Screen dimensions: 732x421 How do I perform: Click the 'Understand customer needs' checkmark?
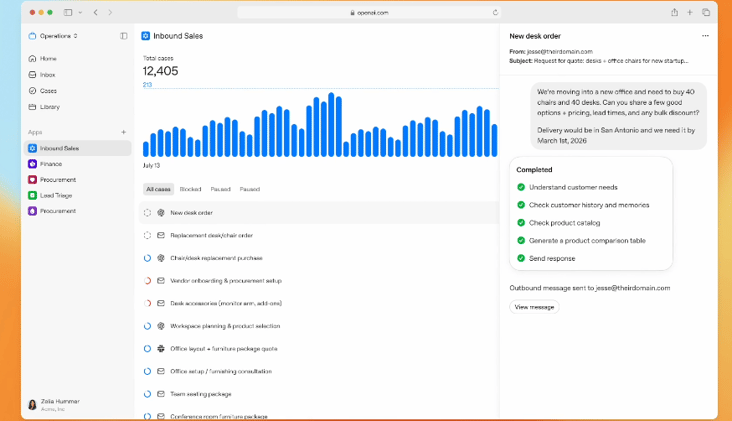521,187
